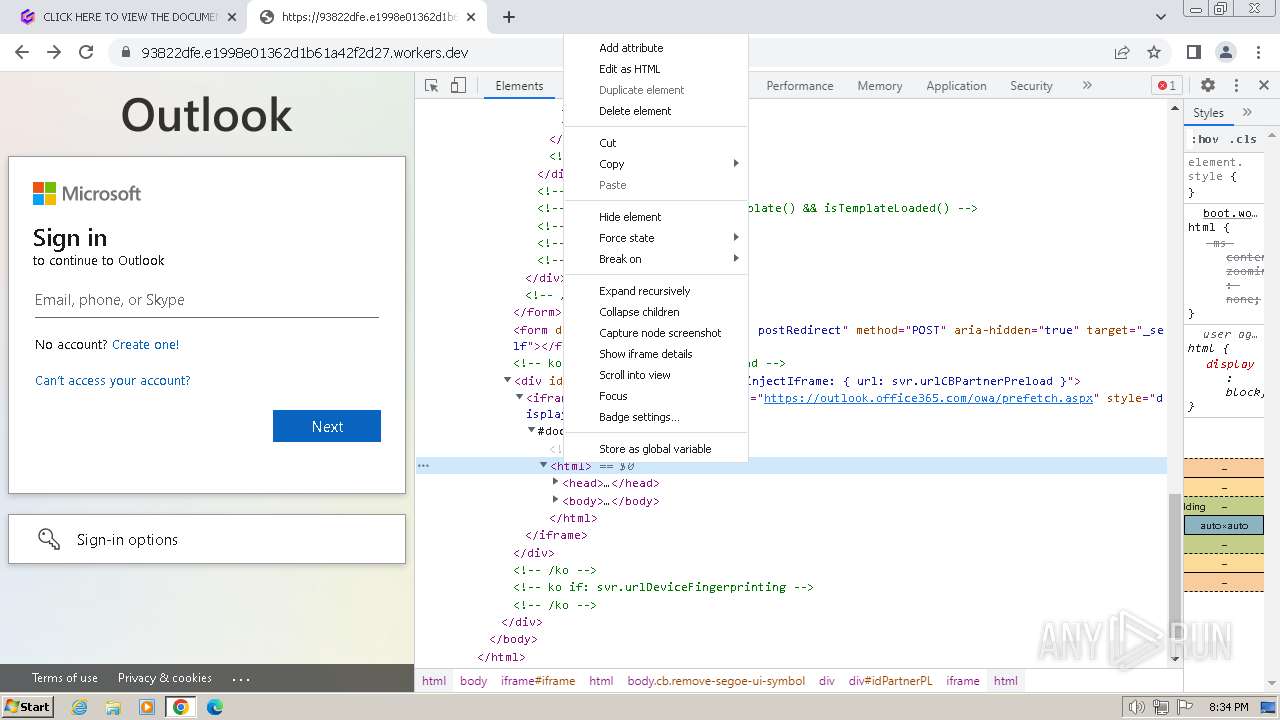The width and height of the screenshot is (1280, 720).
Task: Choose Add attribute from context menu
Action: pos(656,48)
